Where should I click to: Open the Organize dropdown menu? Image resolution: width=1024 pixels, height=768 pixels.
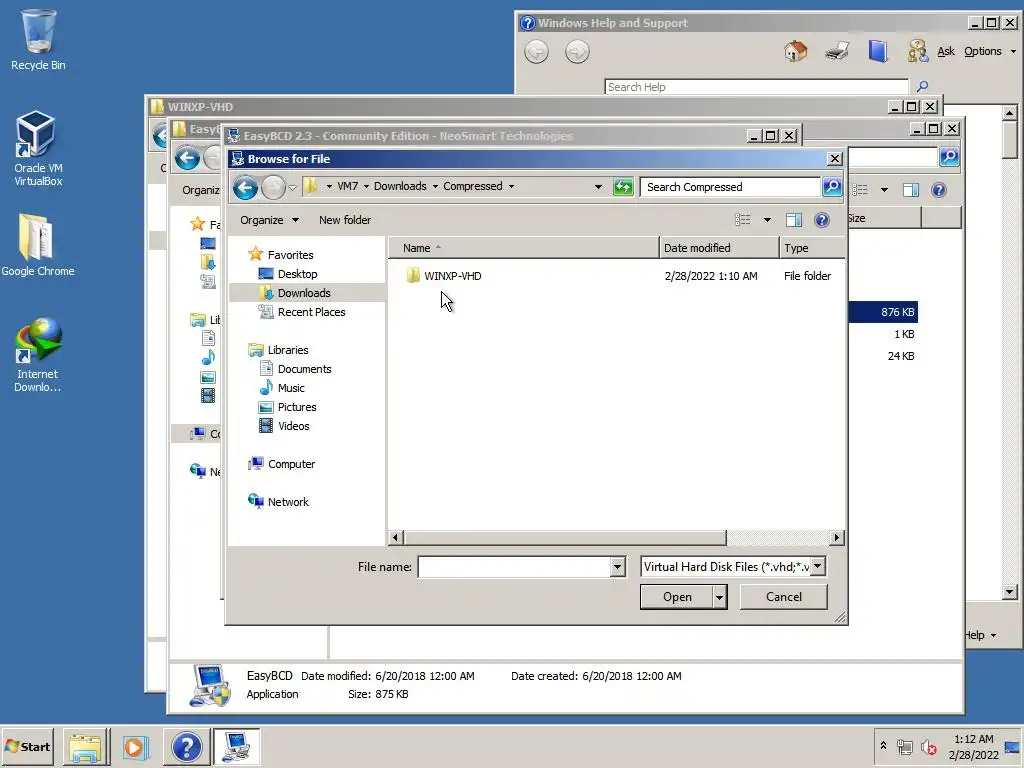[x=269, y=220]
